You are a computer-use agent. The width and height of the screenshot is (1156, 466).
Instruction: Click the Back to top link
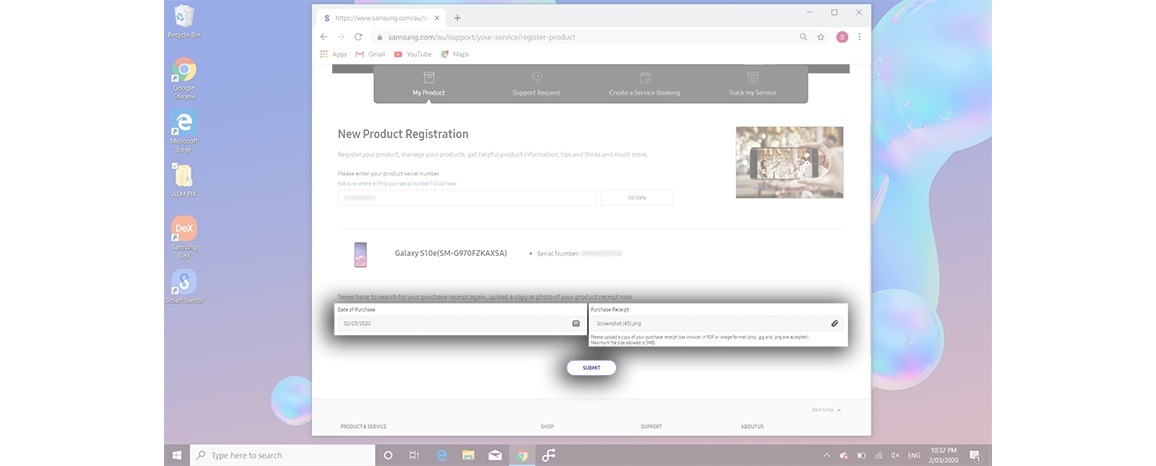pyautogui.click(x=826, y=410)
